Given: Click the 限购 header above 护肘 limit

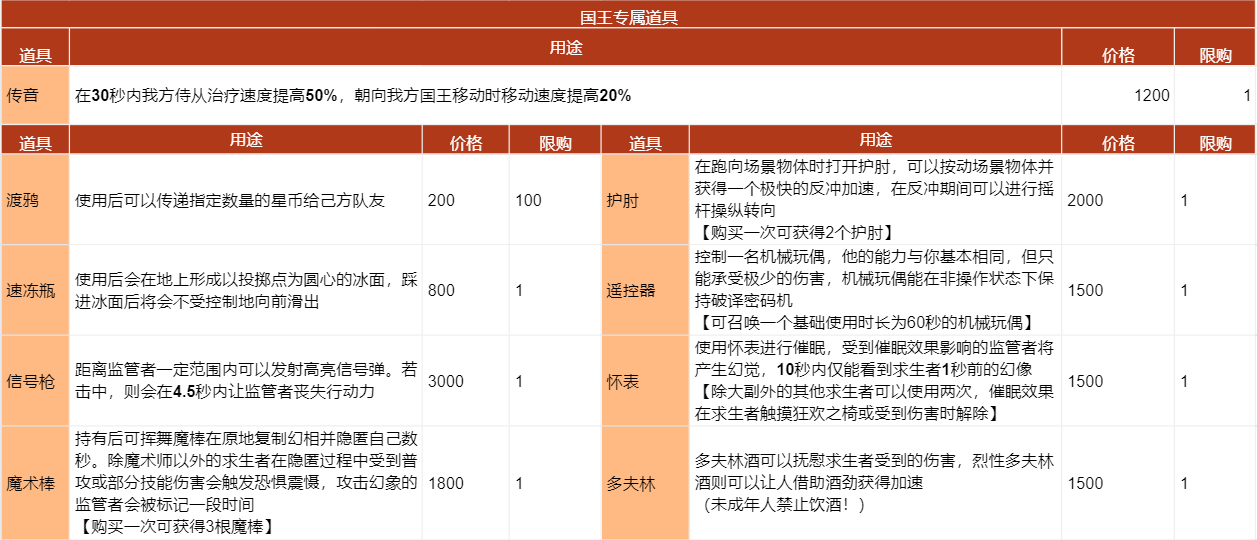Looking at the screenshot, I should click(x=1215, y=143).
